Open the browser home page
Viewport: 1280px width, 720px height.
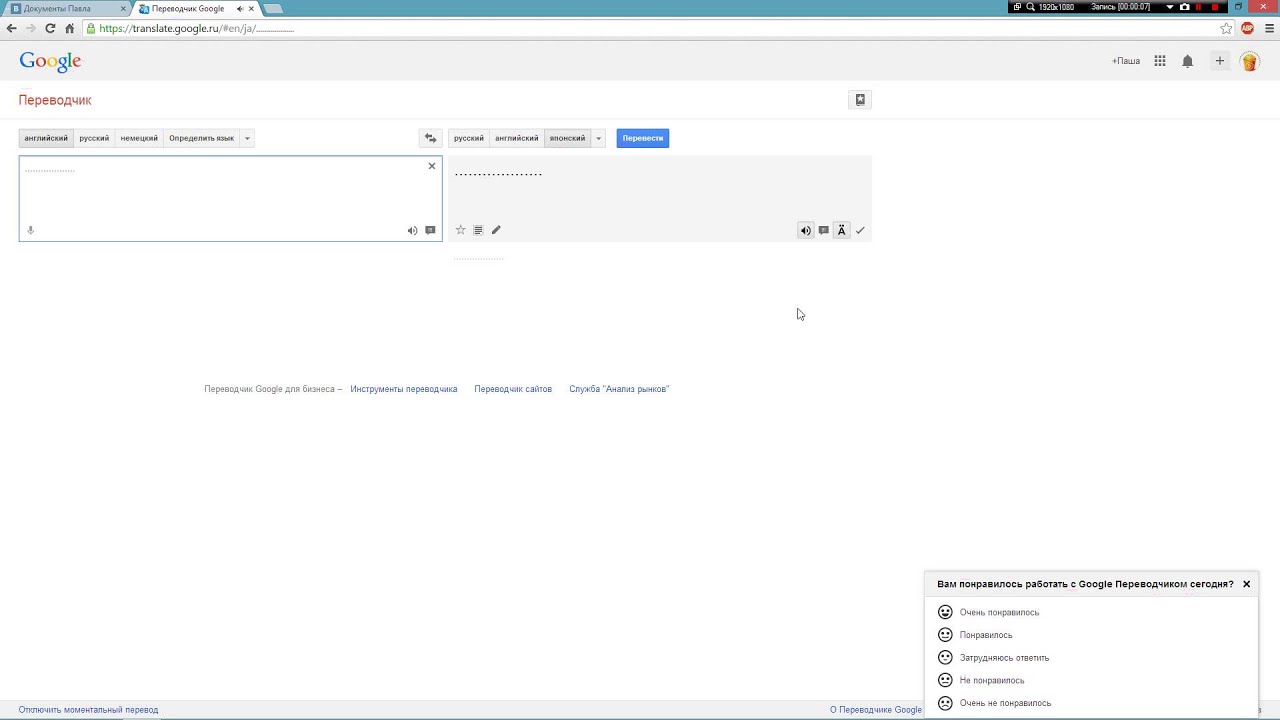69,28
